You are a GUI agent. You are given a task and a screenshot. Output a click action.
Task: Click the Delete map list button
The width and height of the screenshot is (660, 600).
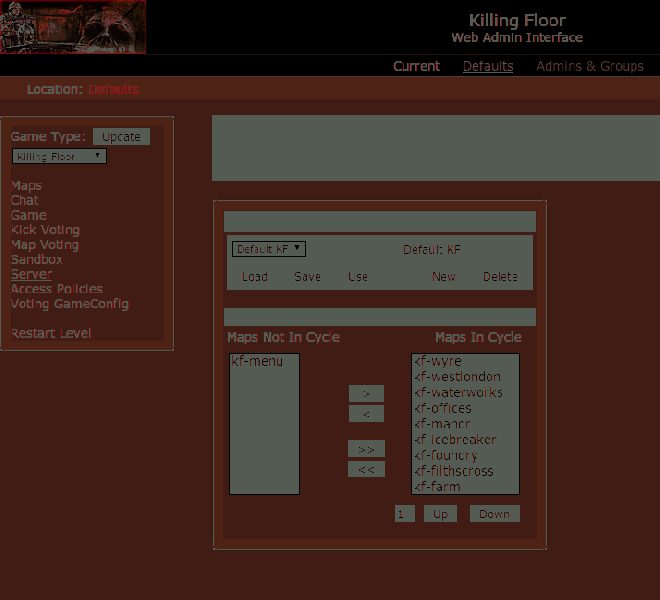pos(500,277)
